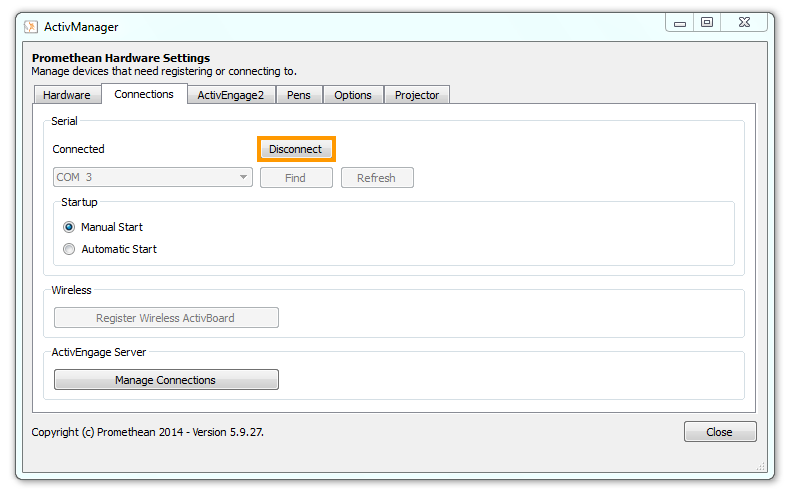Minimize the ActivManager window
790x496 pixels.
[x=680, y=23]
